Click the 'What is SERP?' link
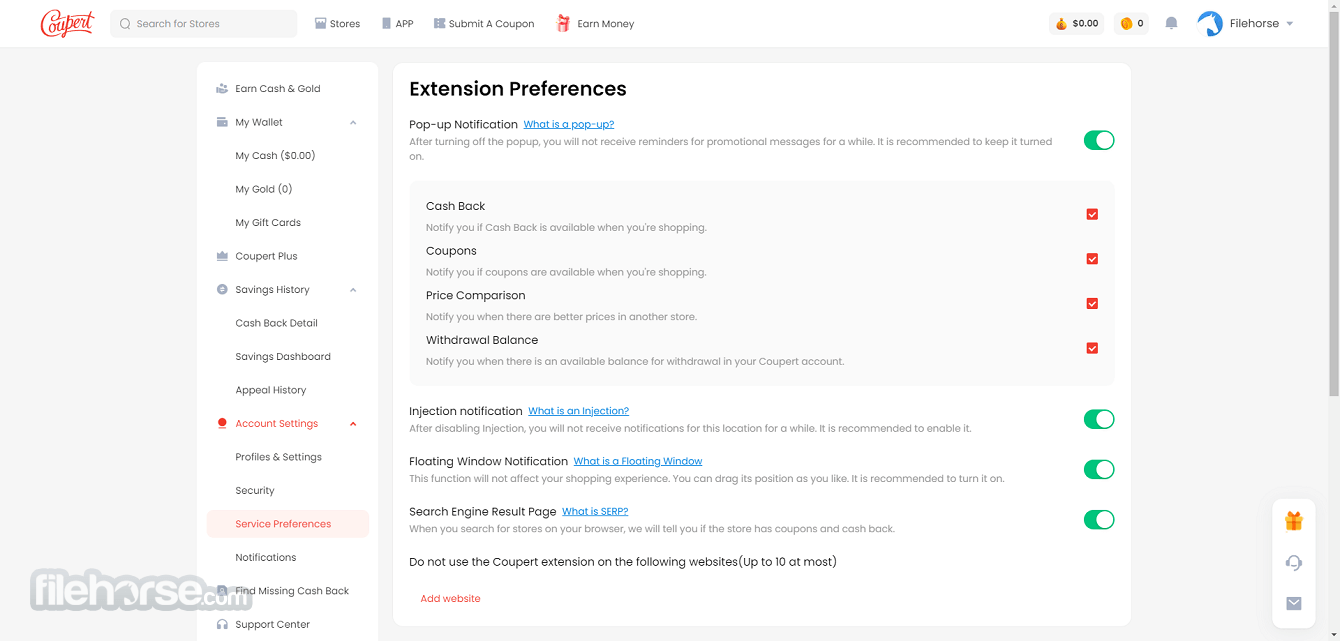This screenshot has width=1340, height=641. [595, 511]
